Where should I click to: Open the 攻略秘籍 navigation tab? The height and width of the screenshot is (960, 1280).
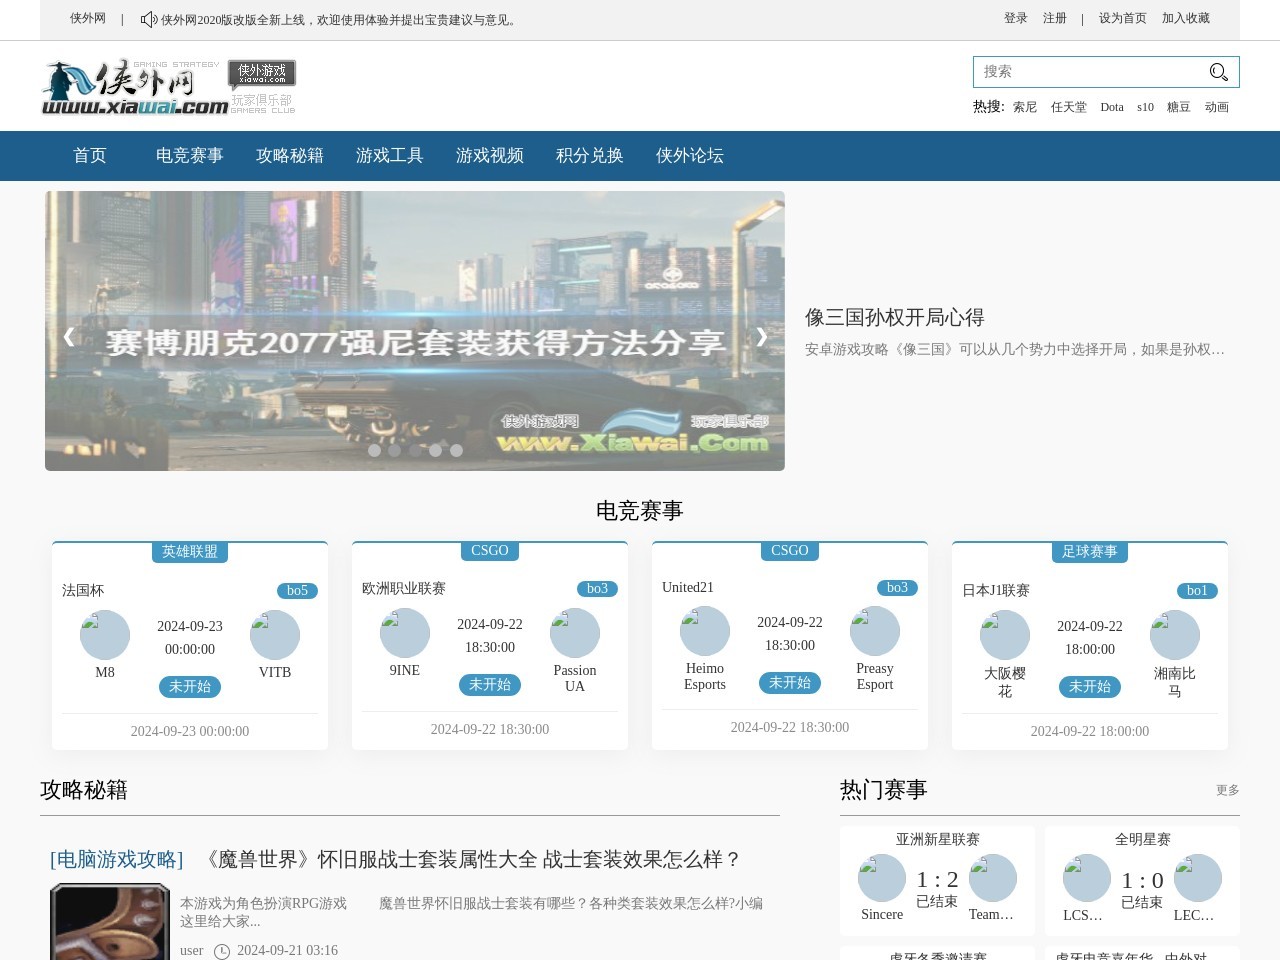290,156
